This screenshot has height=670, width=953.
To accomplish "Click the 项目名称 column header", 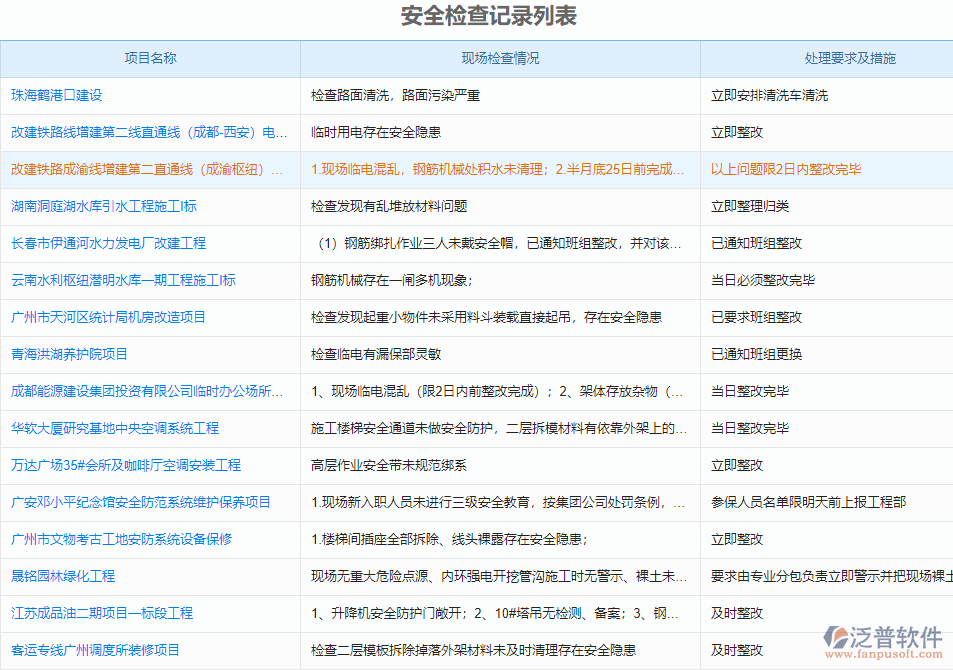I will click(152, 59).
